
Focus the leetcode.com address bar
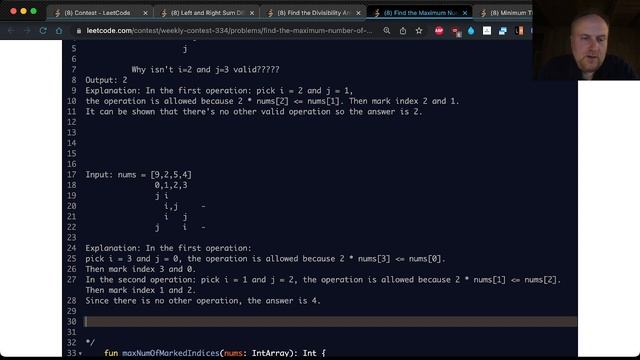[x=229, y=31]
